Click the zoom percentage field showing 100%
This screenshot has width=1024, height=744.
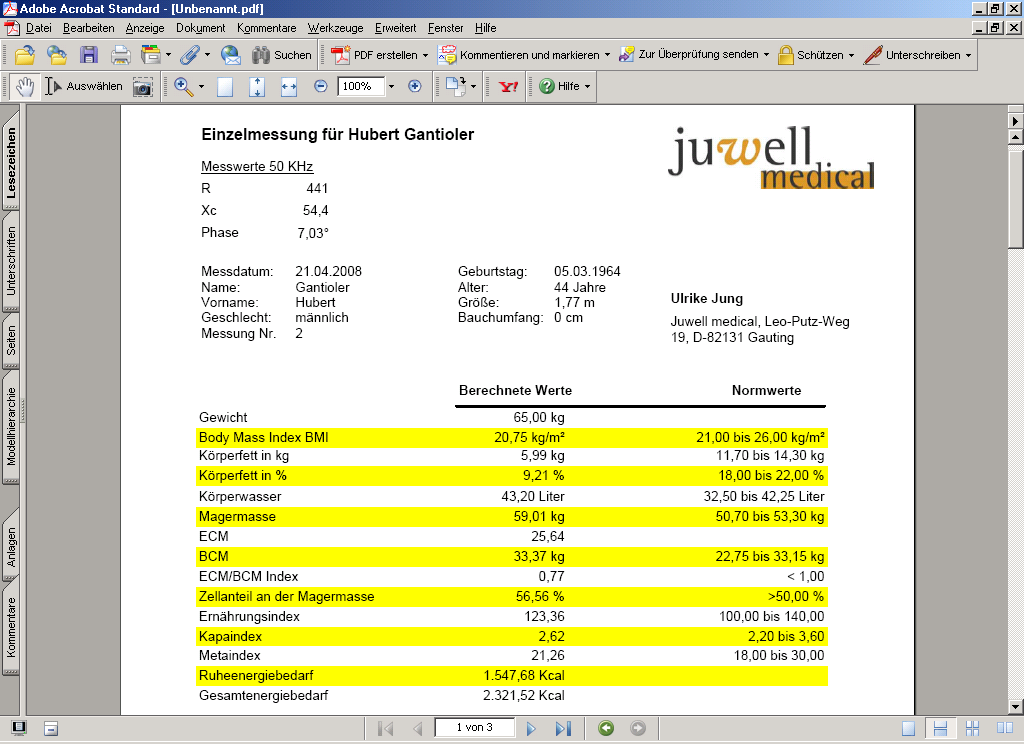360,86
